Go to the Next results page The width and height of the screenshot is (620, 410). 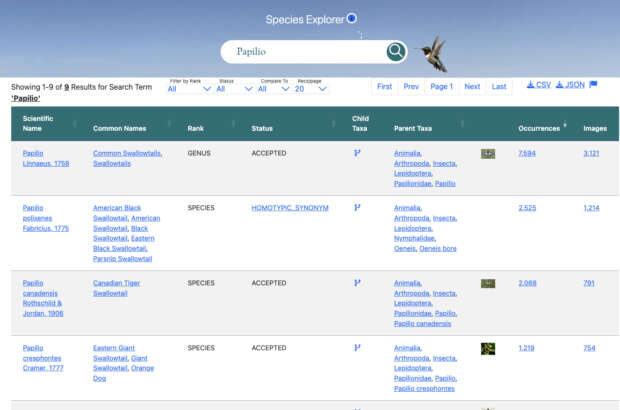[x=472, y=87]
